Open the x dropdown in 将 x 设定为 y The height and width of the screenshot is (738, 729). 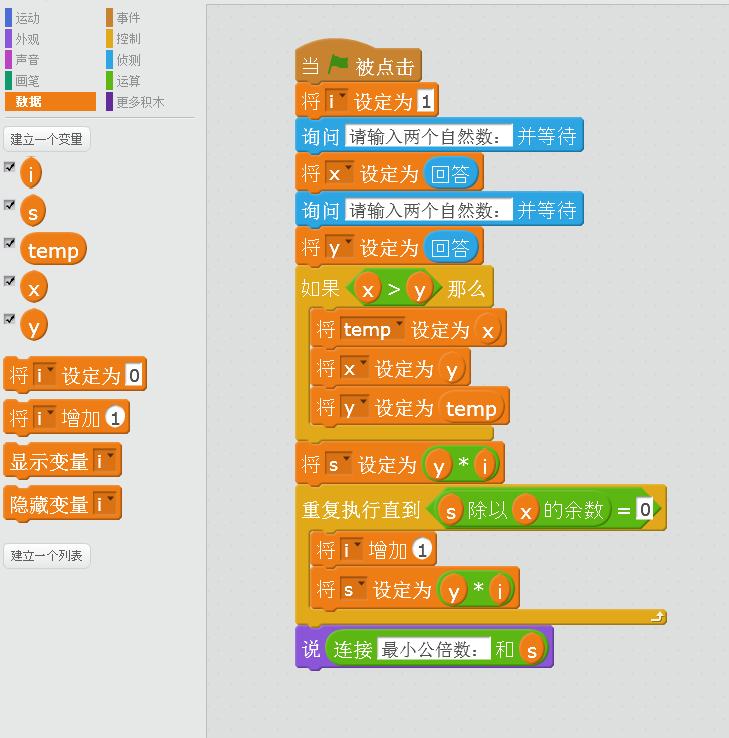(x=354, y=368)
